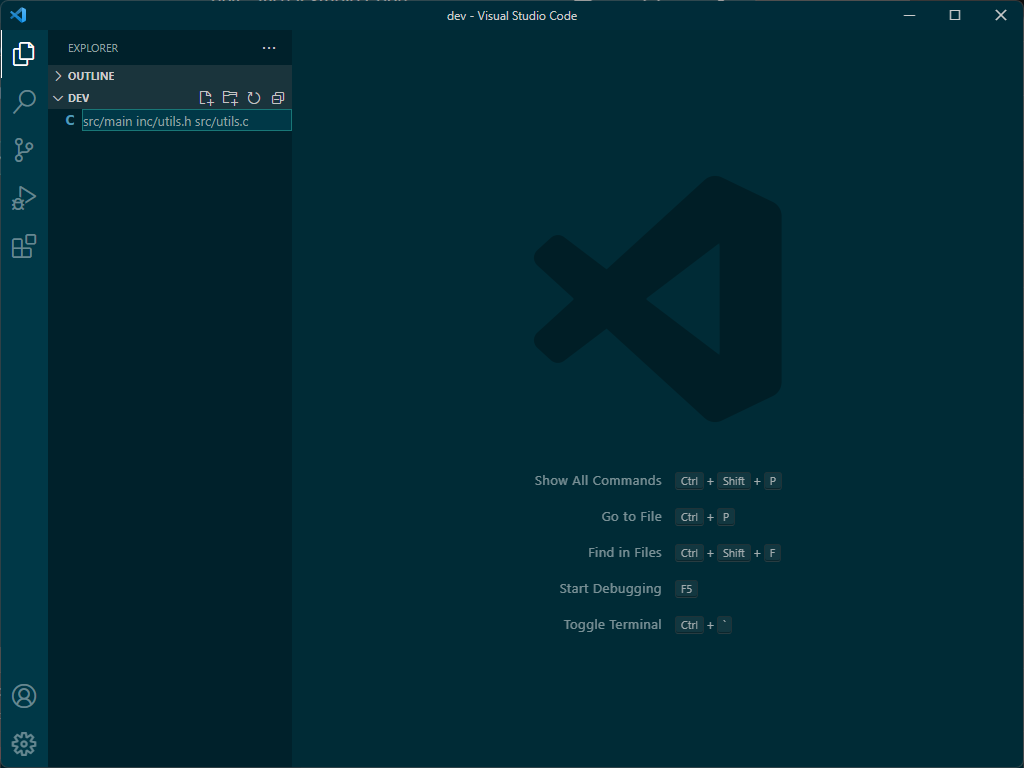Expand the OUTLINE section
The height and width of the screenshot is (768, 1024).
coord(60,75)
